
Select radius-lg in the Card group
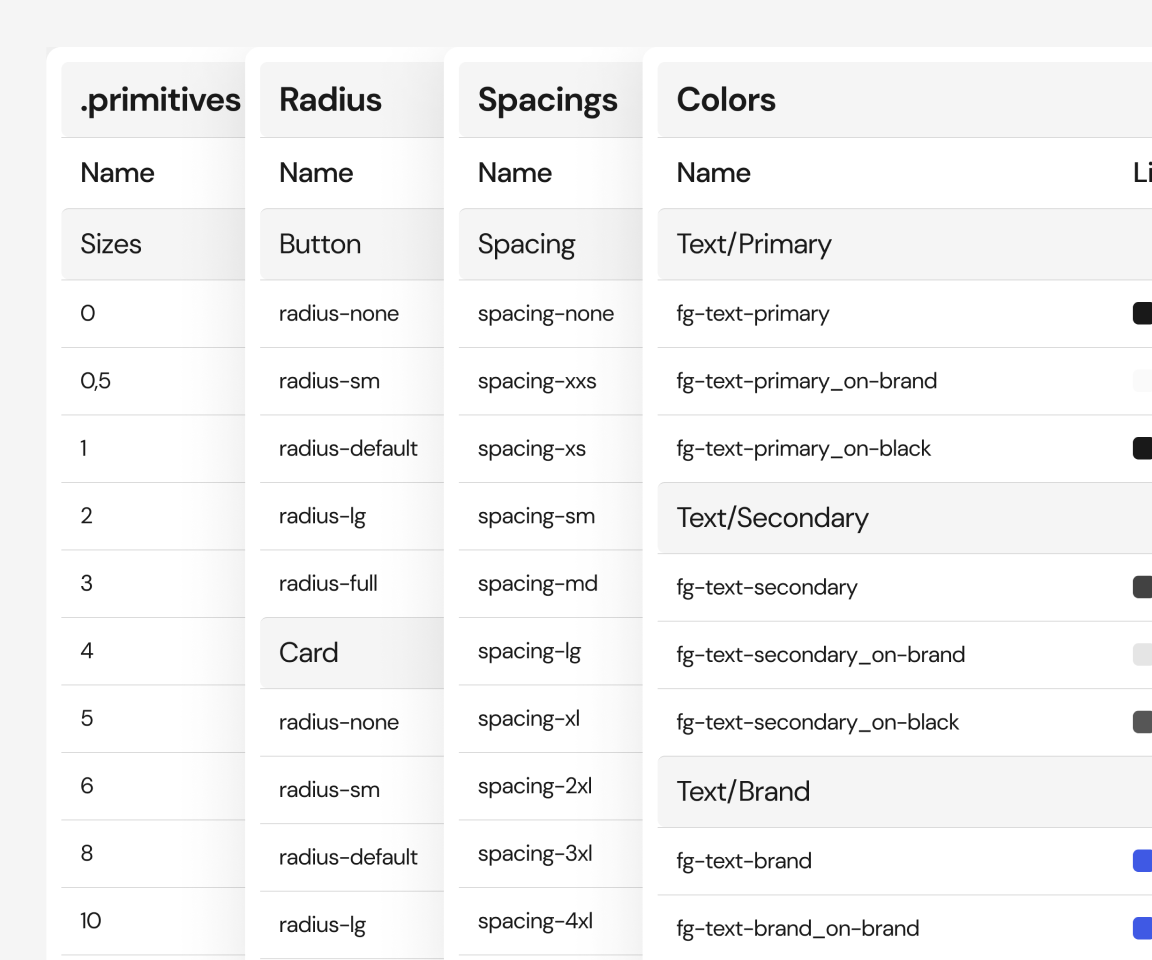click(352, 925)
